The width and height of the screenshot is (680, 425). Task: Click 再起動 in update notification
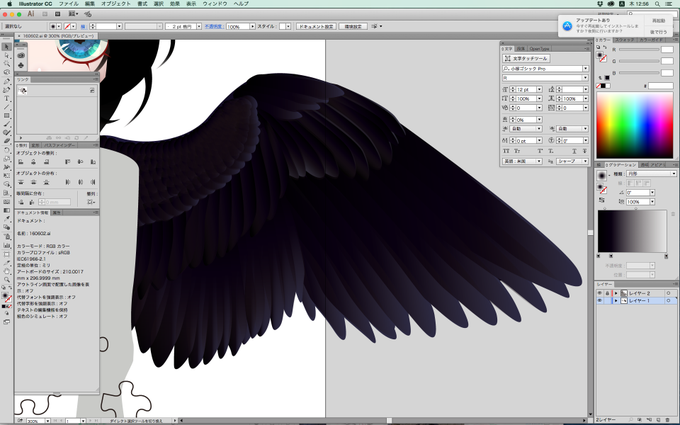click(x=658, y=21)
